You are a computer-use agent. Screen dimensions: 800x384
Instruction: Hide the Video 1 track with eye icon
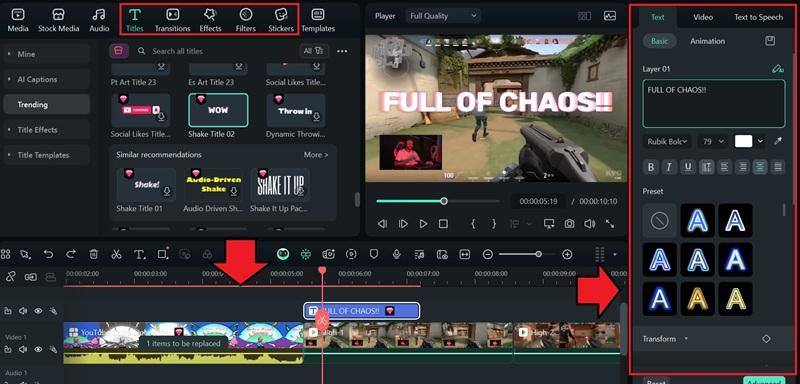click(x=38, y=349)
